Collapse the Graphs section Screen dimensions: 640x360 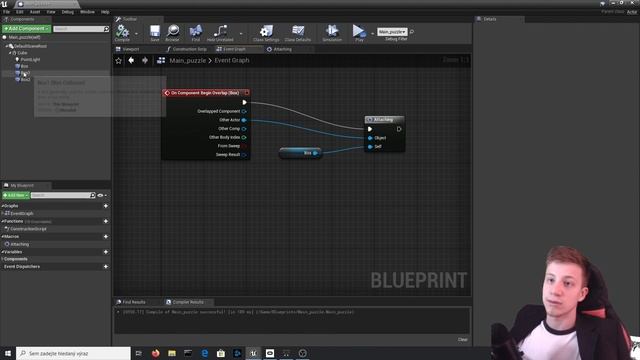(x=2, y=206)
